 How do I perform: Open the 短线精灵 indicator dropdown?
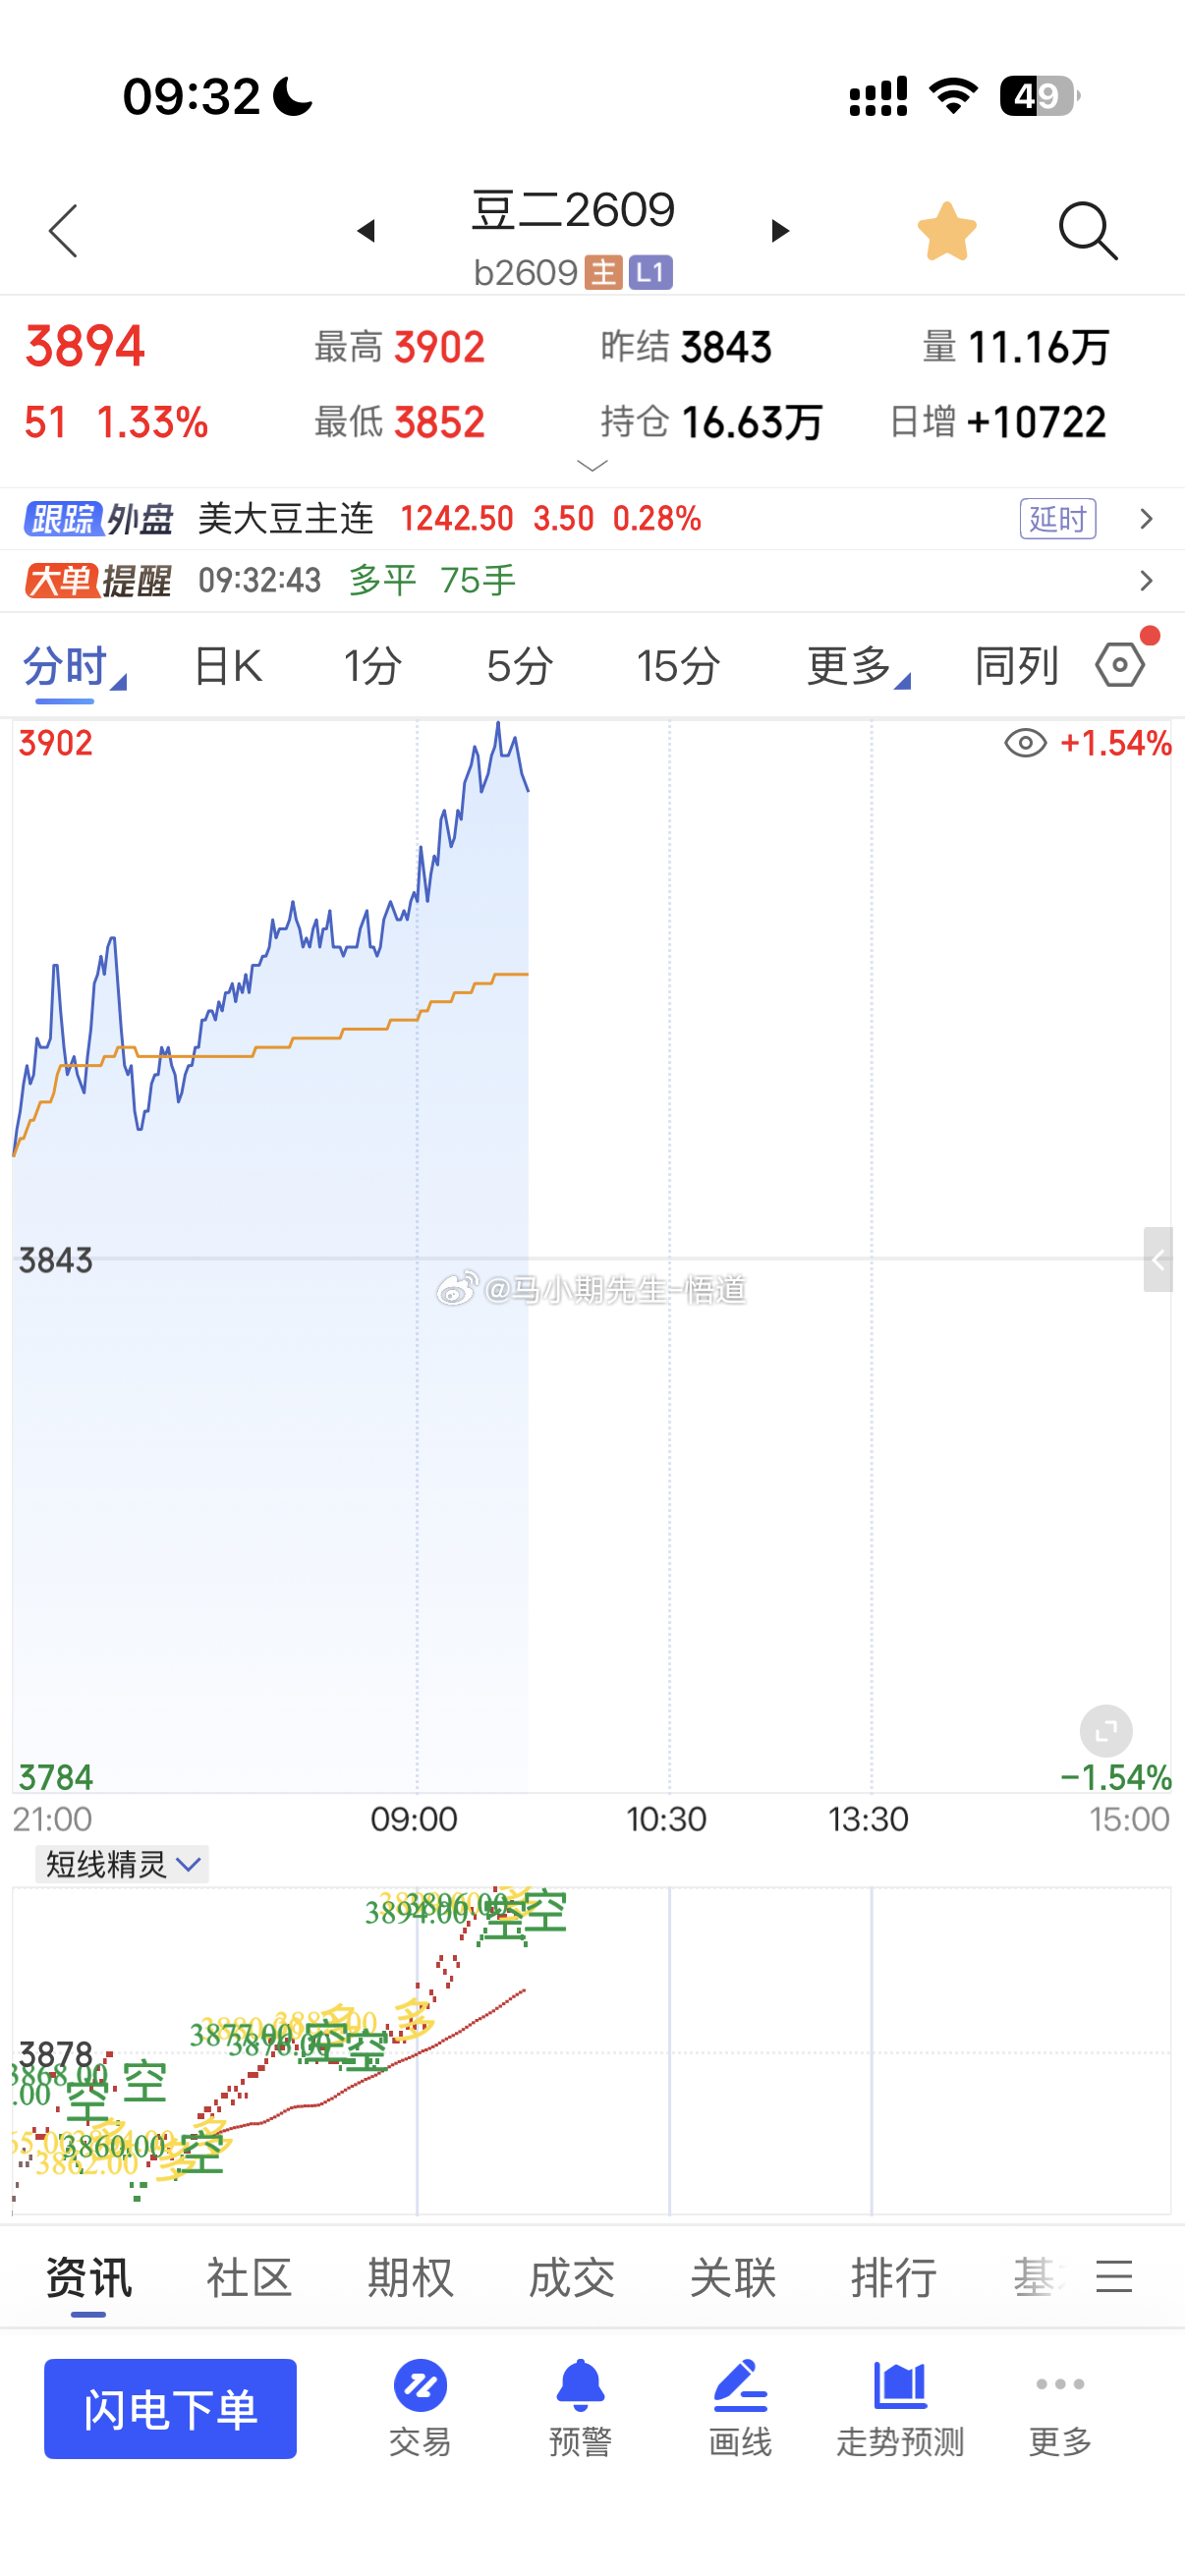pos(122,1864)
